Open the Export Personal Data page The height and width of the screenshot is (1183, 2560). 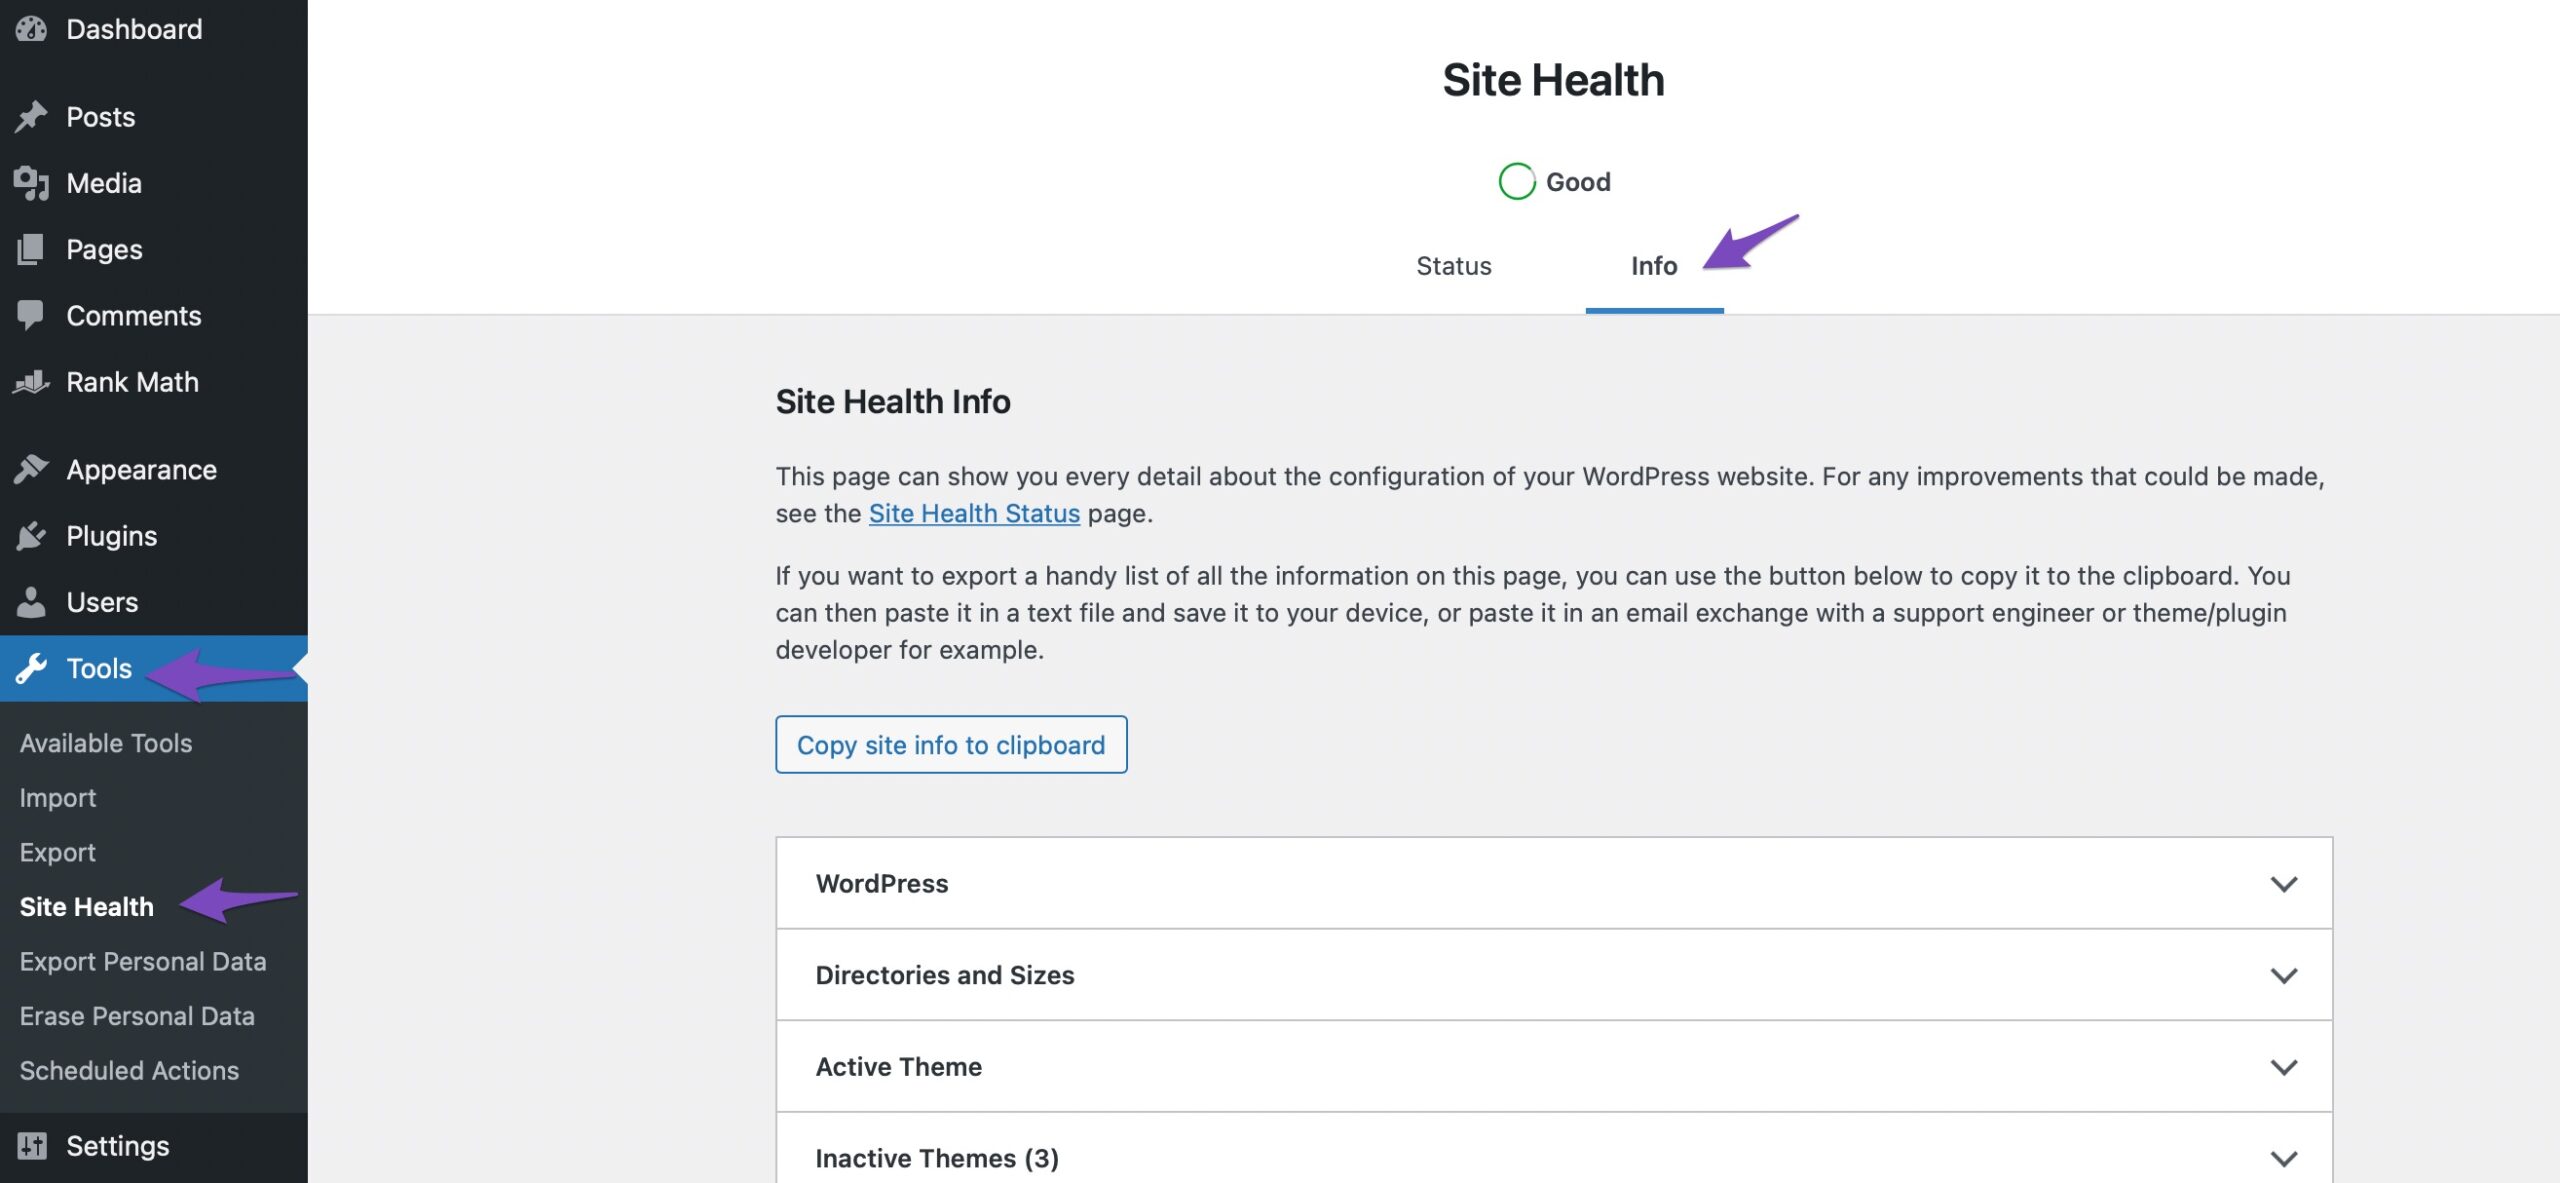[x=142, y=959]
